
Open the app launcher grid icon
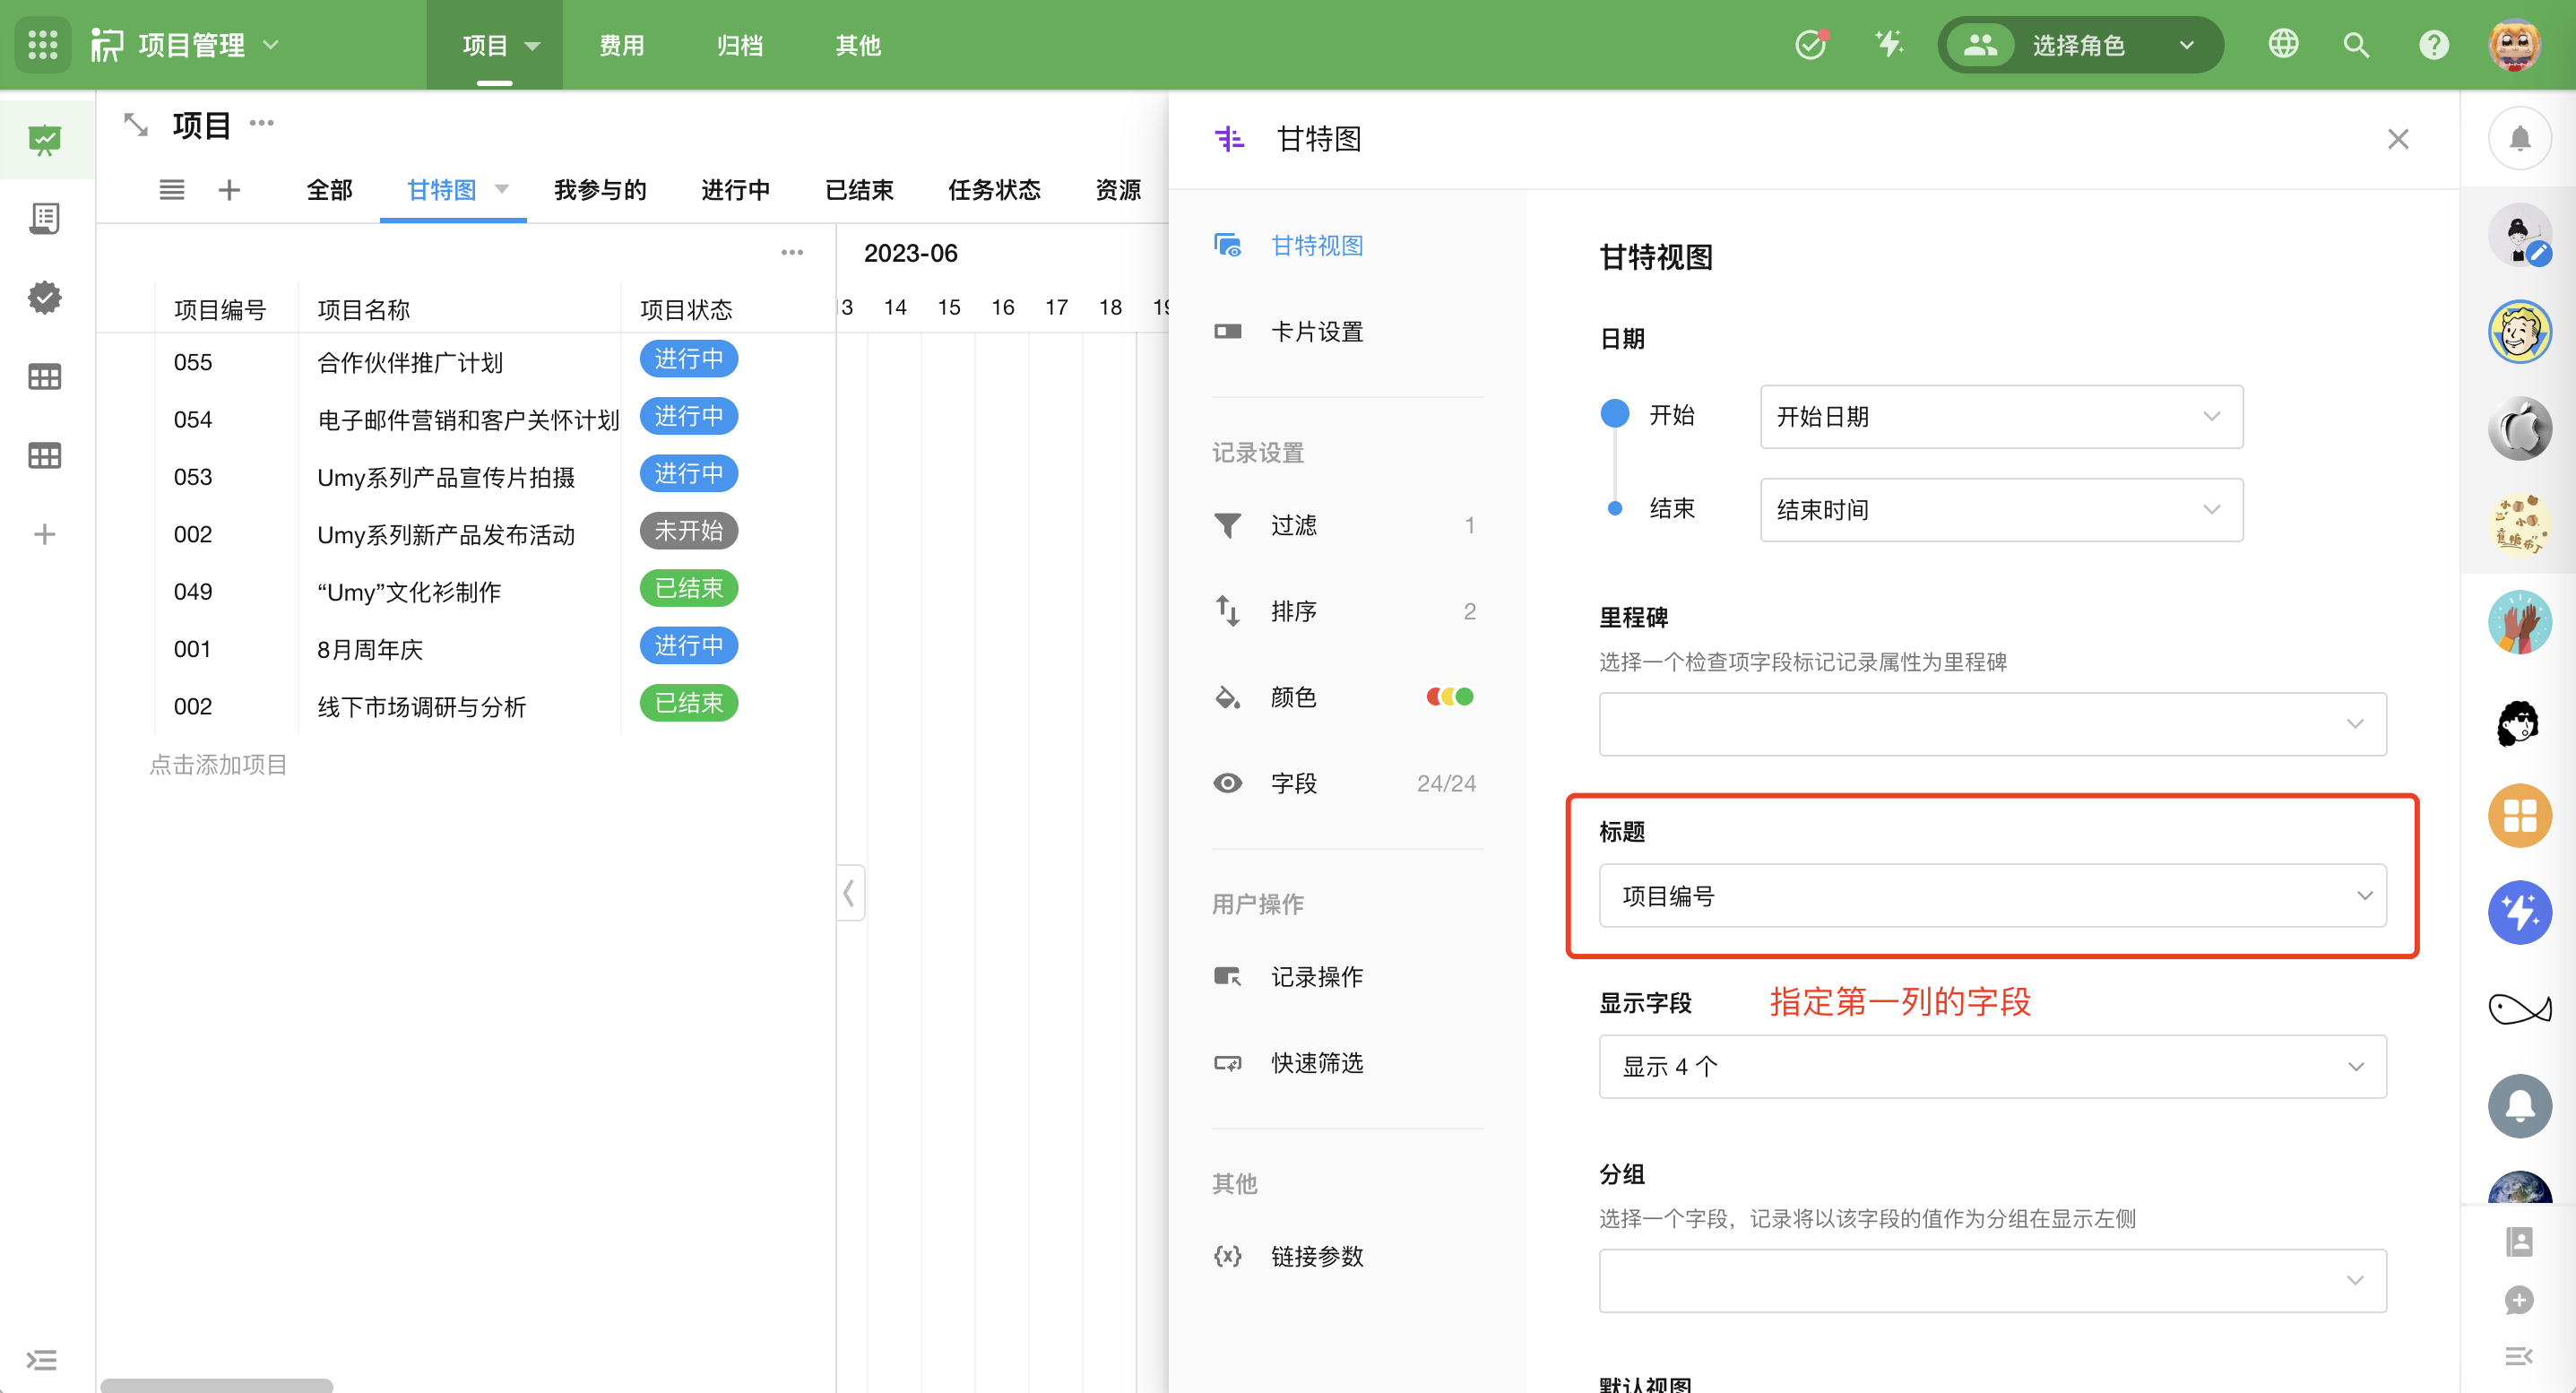pos(43,45)
